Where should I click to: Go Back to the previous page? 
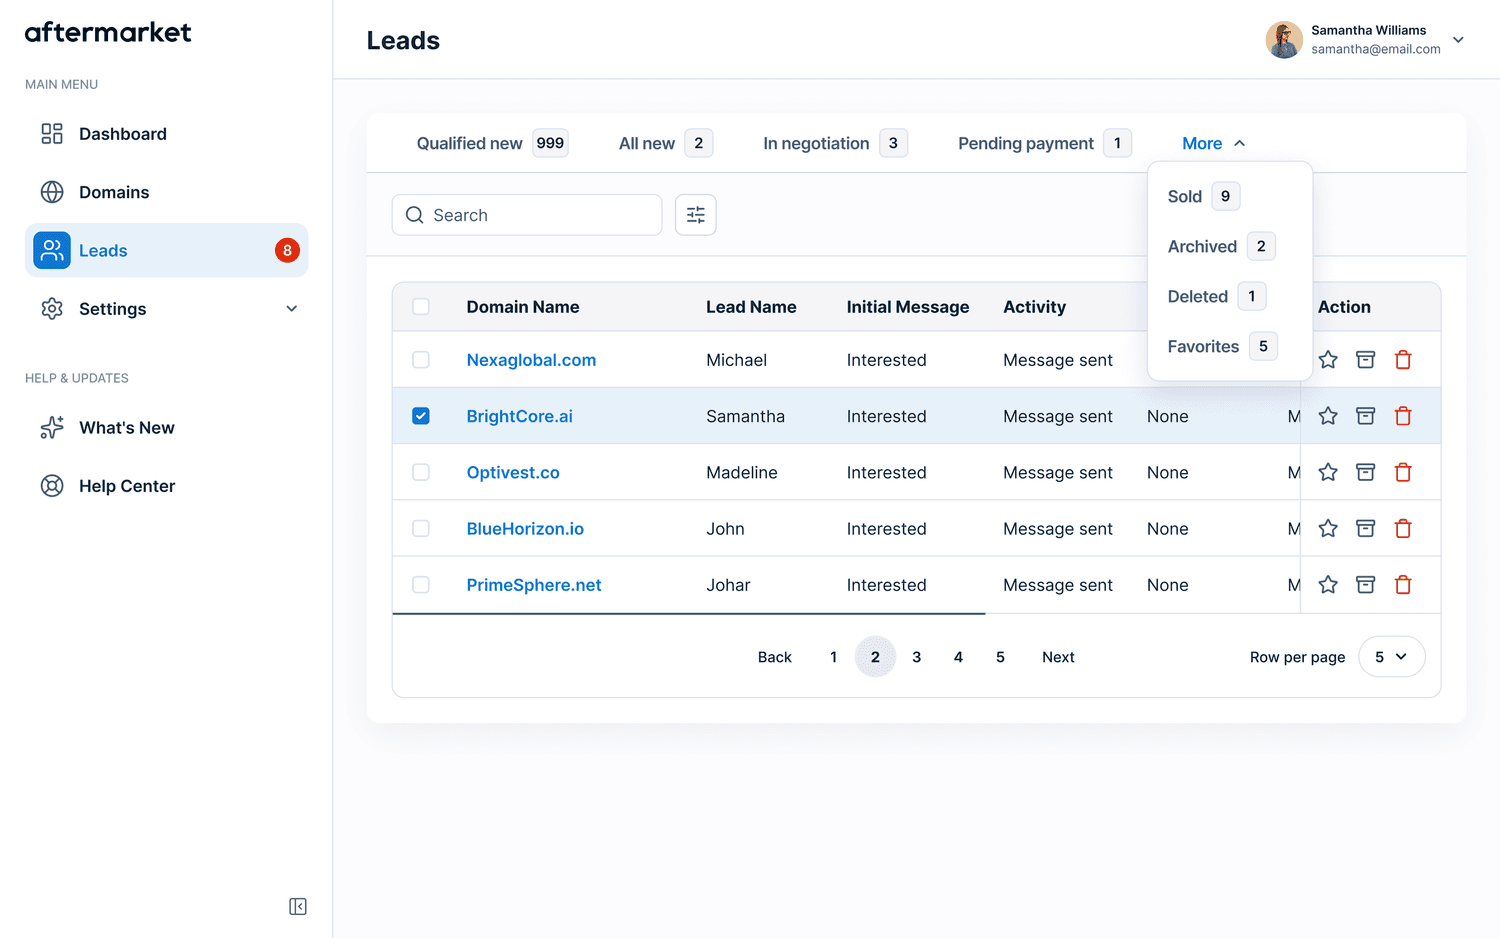click(775, 657)
